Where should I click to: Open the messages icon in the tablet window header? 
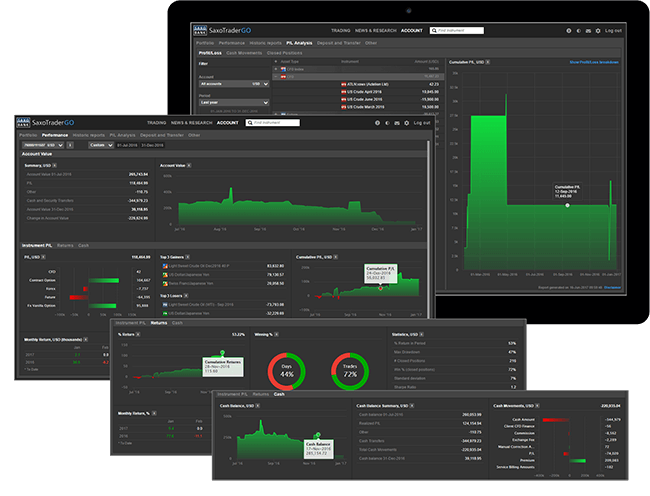[x=588, y=31]
